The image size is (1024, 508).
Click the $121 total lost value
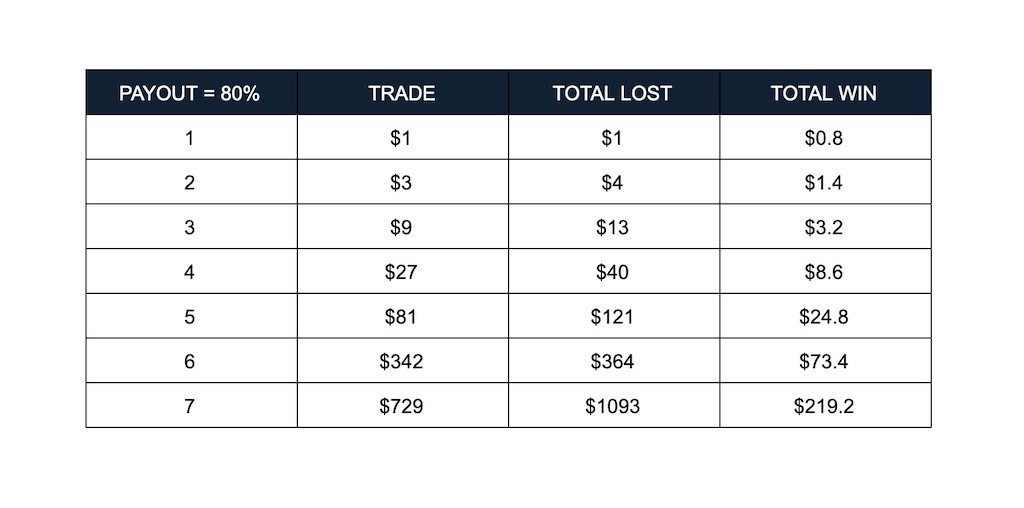click(x=612, y=317)
